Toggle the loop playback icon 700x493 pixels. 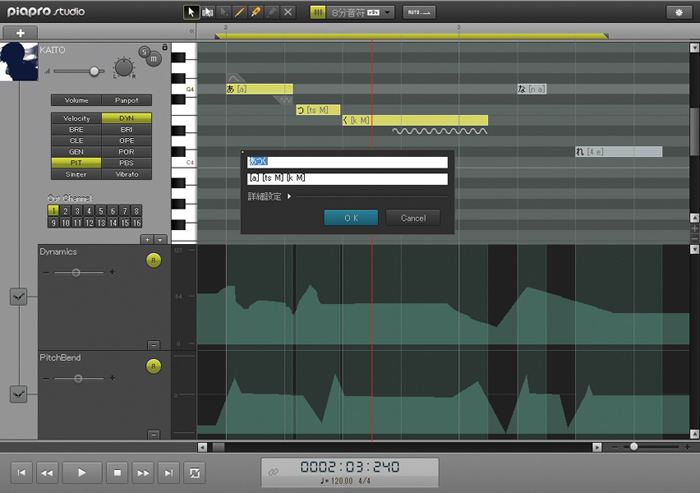193,472
